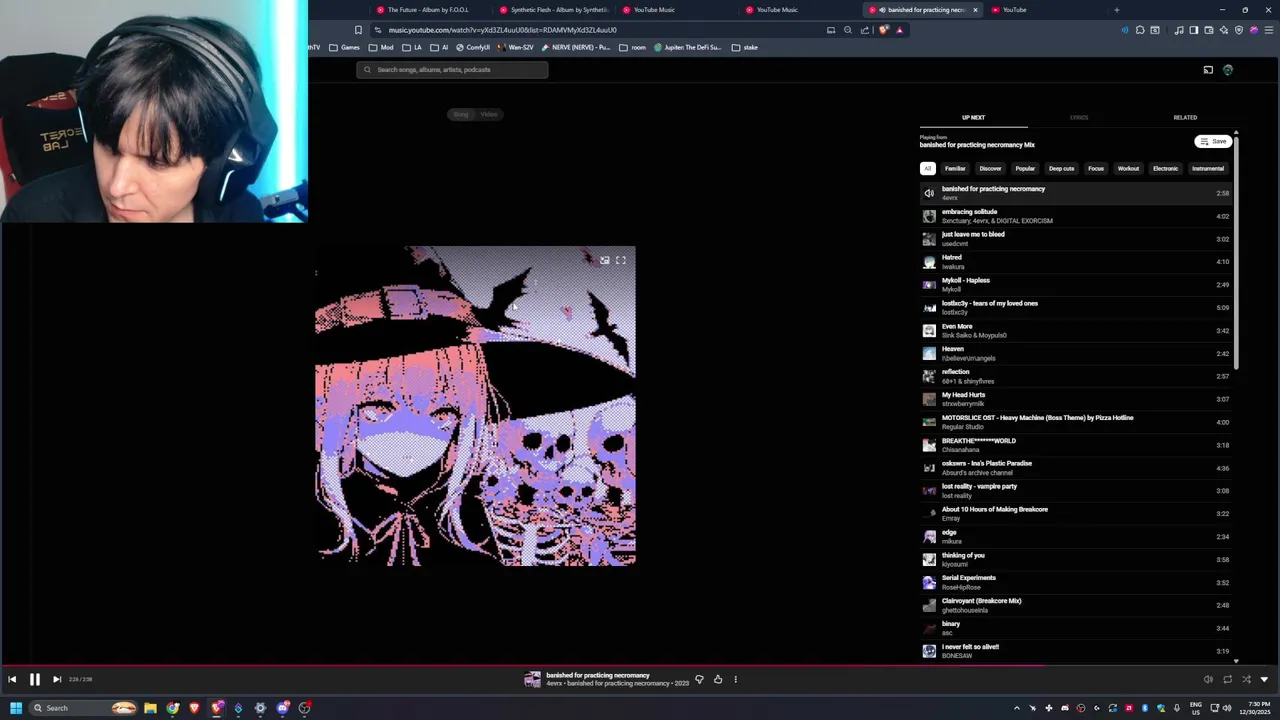Select the Deep cuts filter chip

[1062, 168]
